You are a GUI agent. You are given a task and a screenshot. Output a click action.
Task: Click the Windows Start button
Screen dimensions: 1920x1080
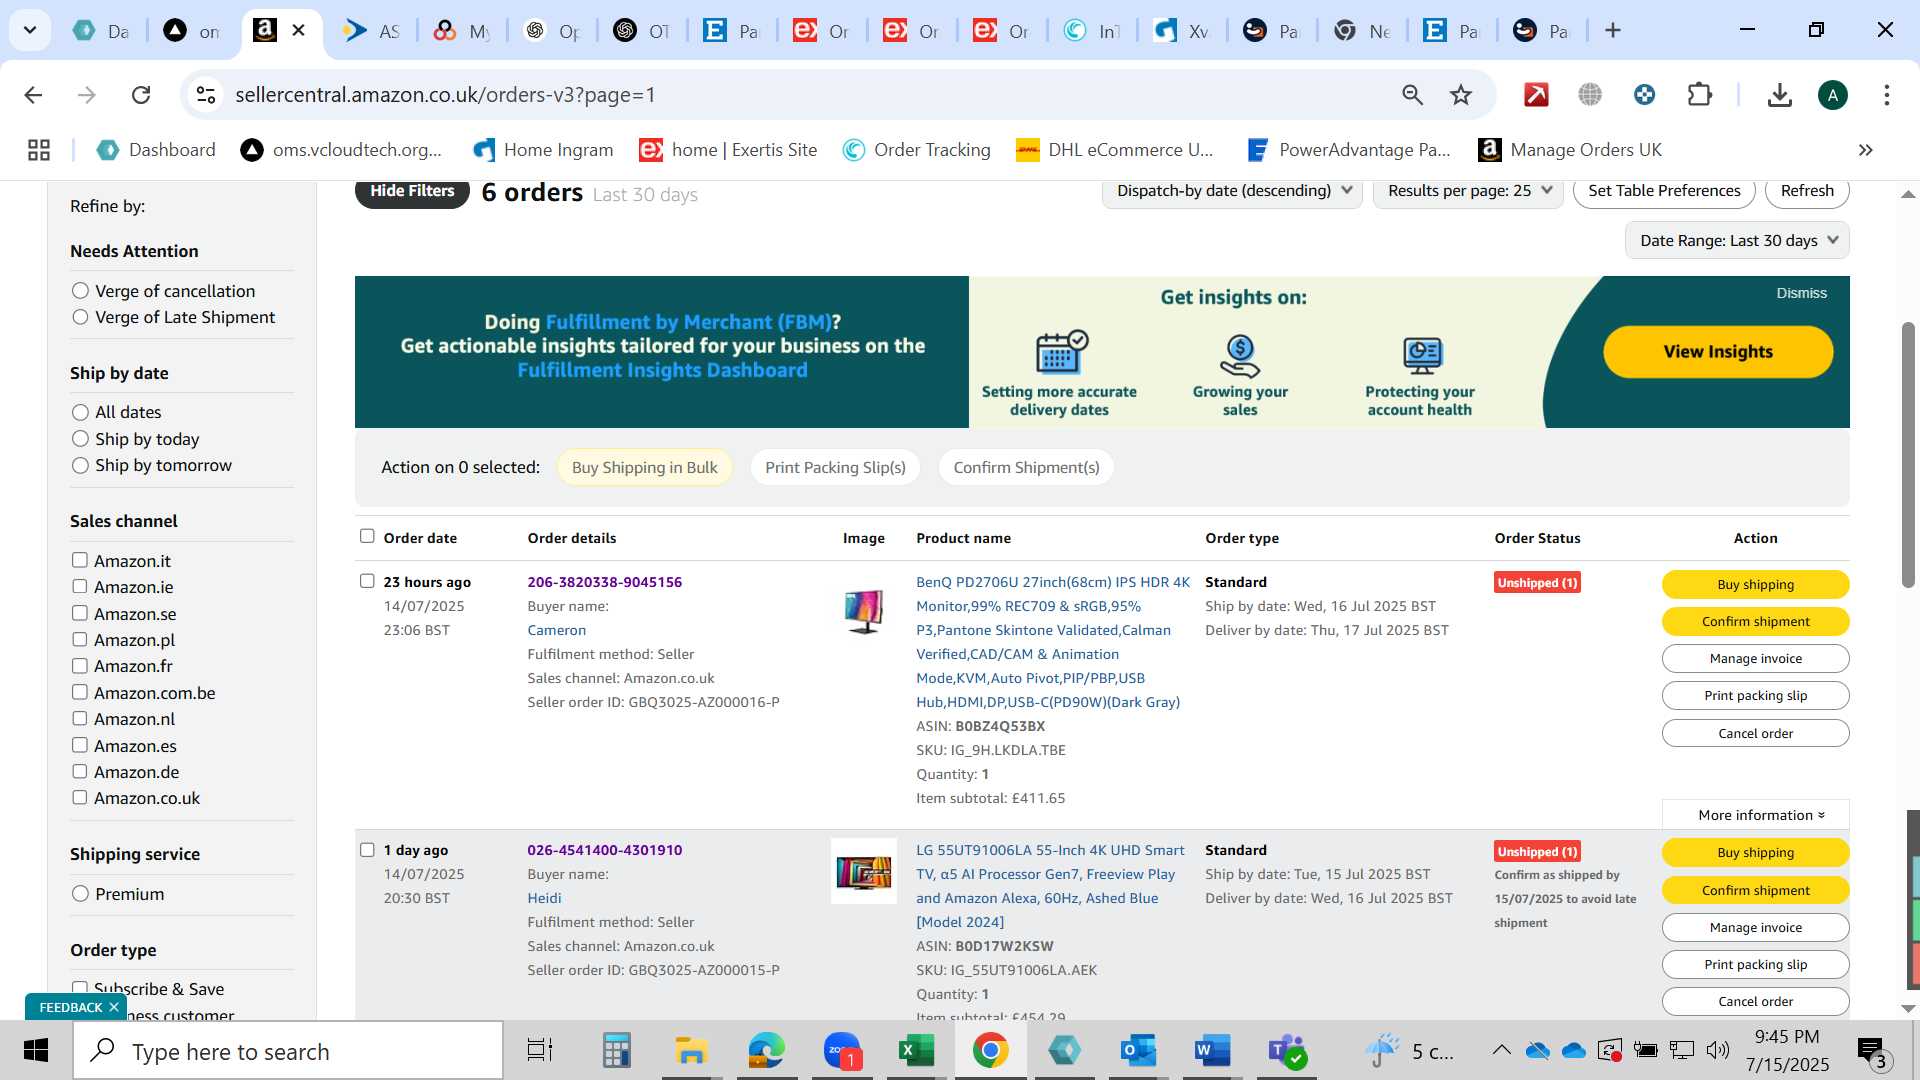tap(36, 1051)
